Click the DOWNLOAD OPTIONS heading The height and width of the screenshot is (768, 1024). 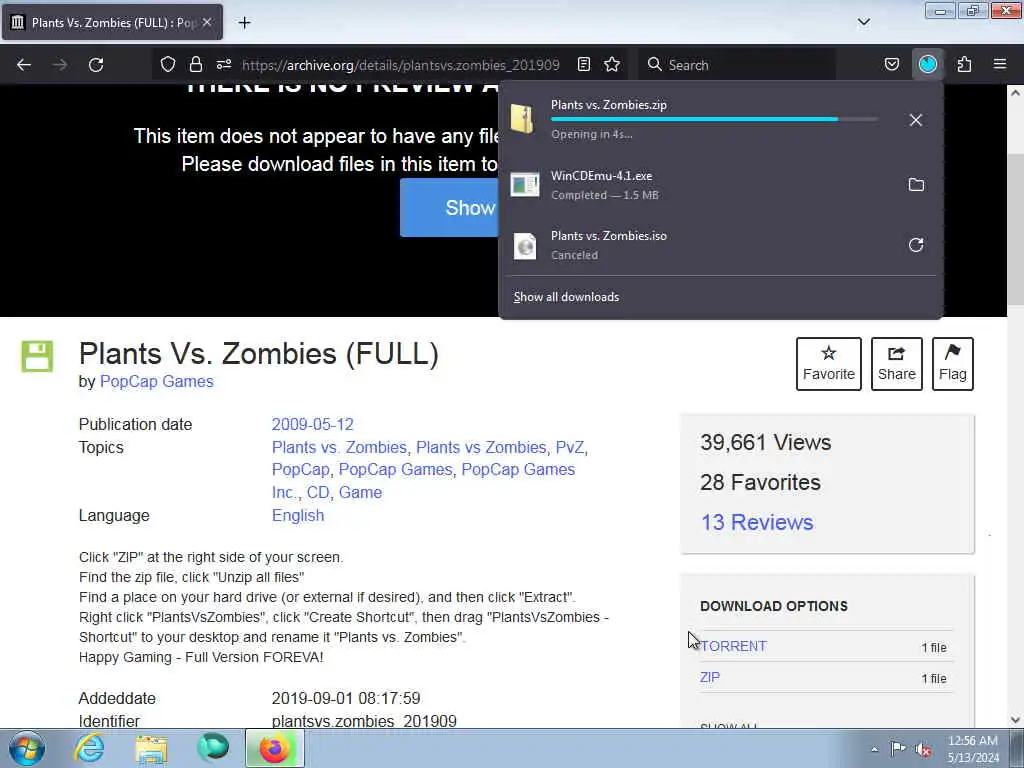click(774, 606)
